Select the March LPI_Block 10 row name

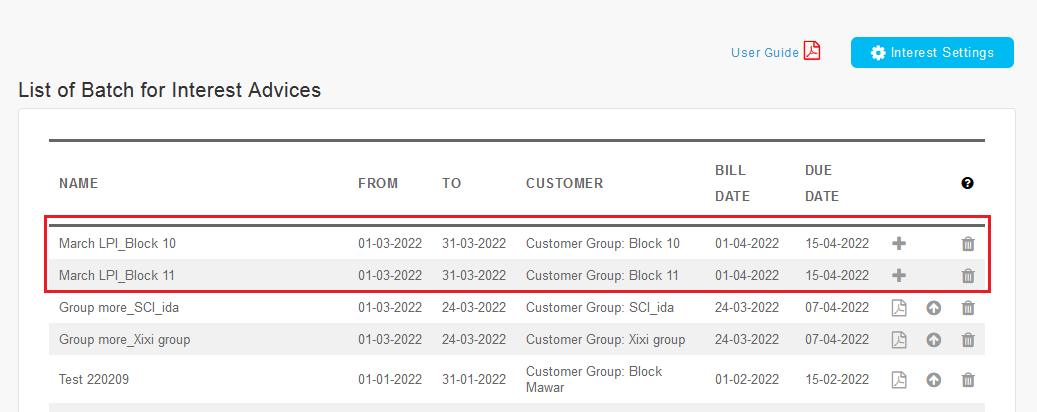coord(117,243)
